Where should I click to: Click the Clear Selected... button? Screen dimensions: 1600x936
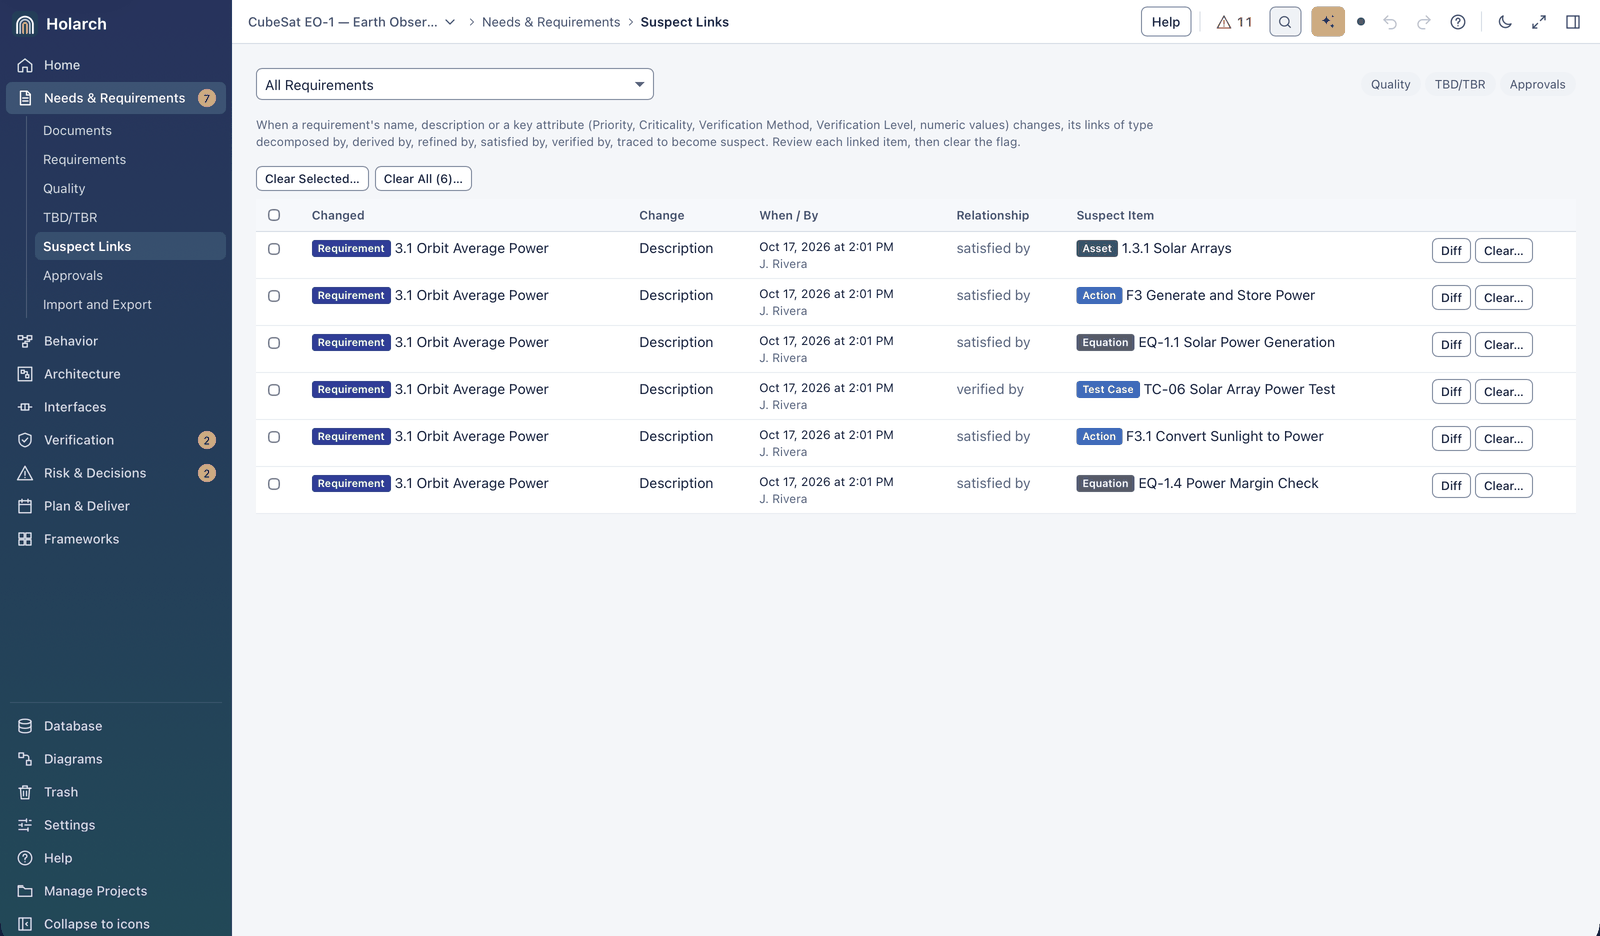312,179
